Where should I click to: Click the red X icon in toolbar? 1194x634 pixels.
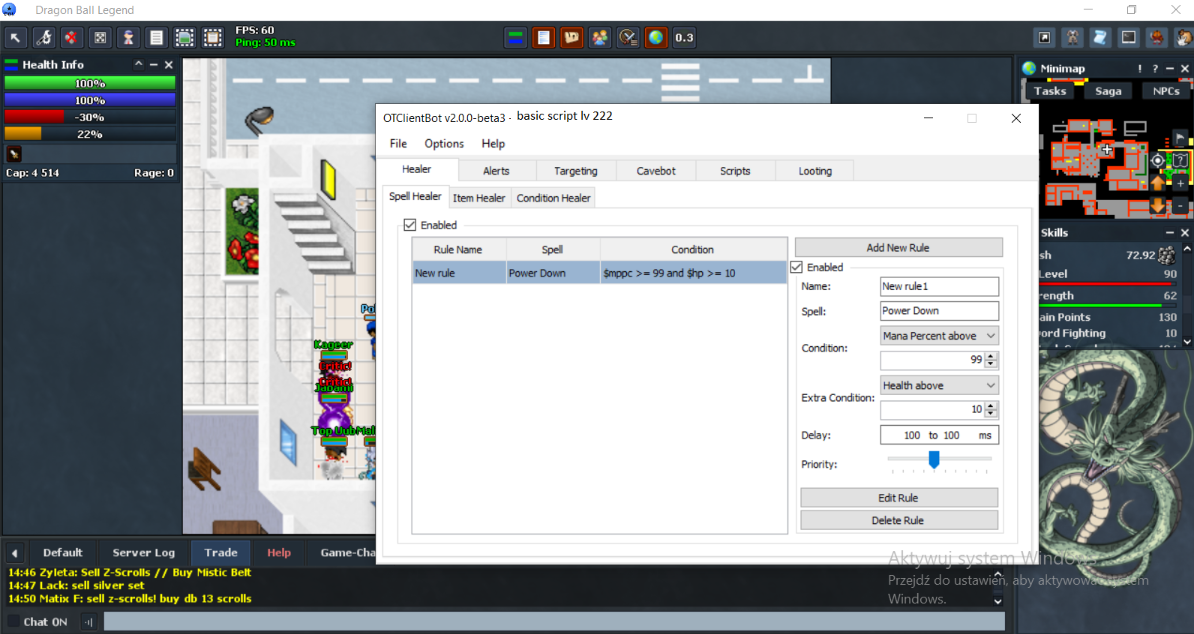pos(72,38)
